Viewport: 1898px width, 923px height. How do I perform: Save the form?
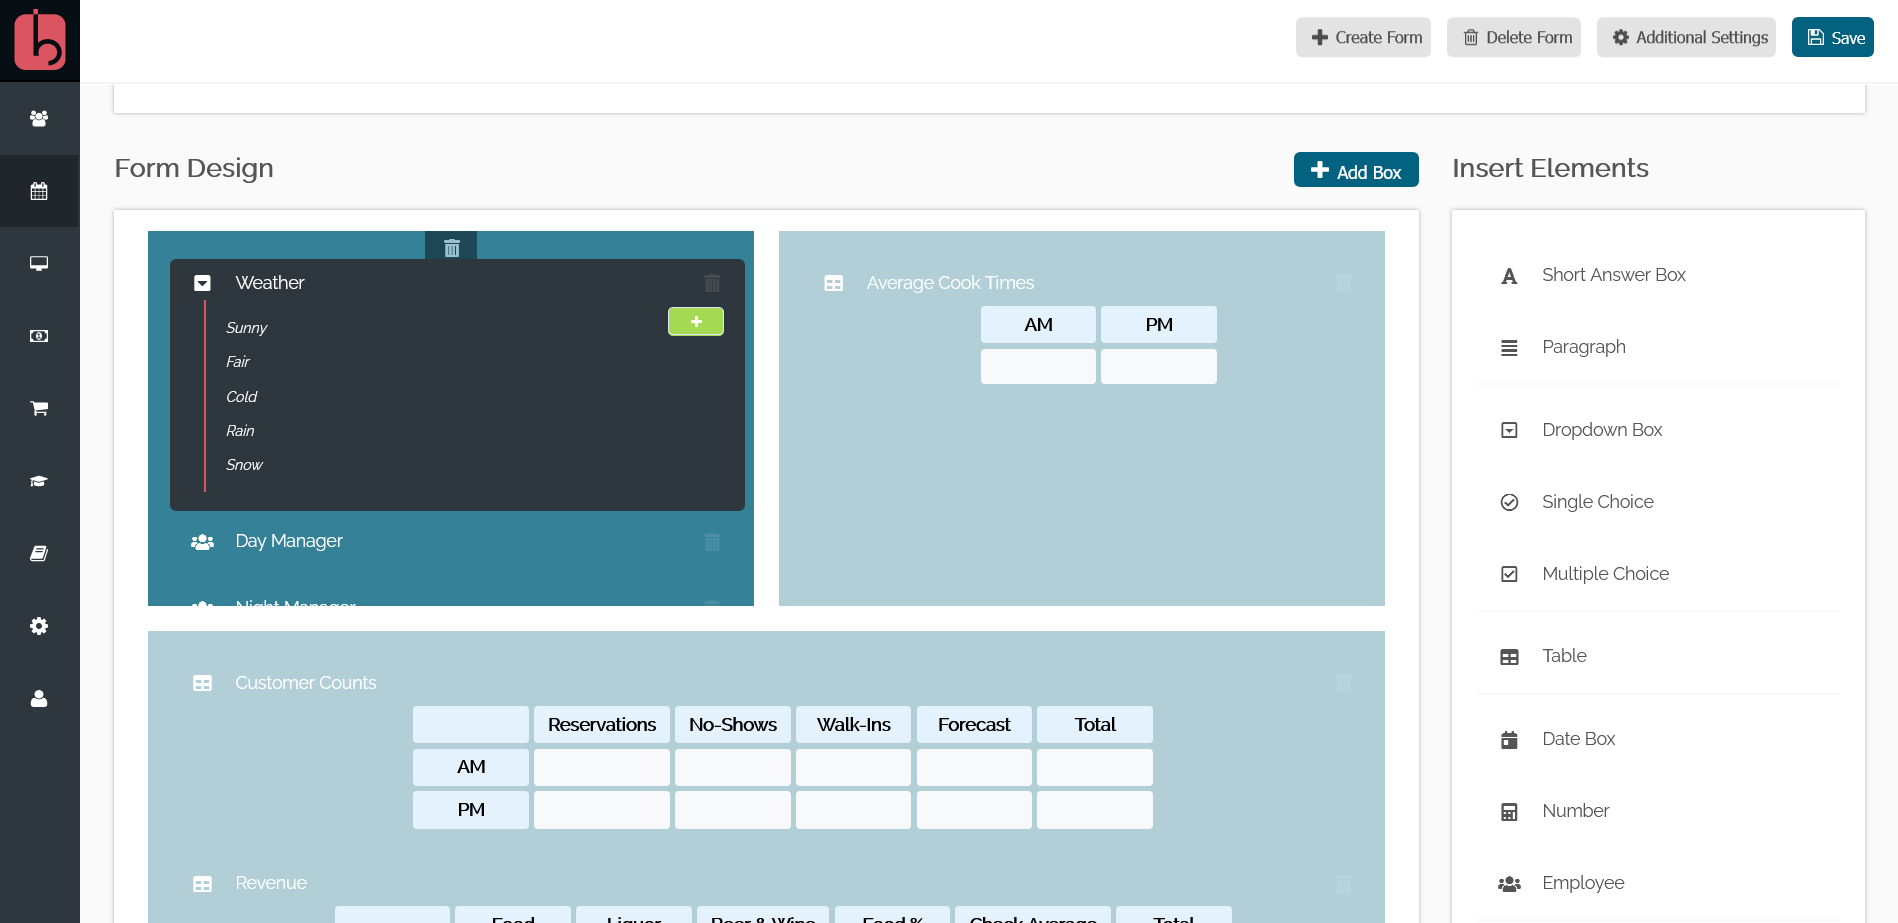coord(1832,37)
